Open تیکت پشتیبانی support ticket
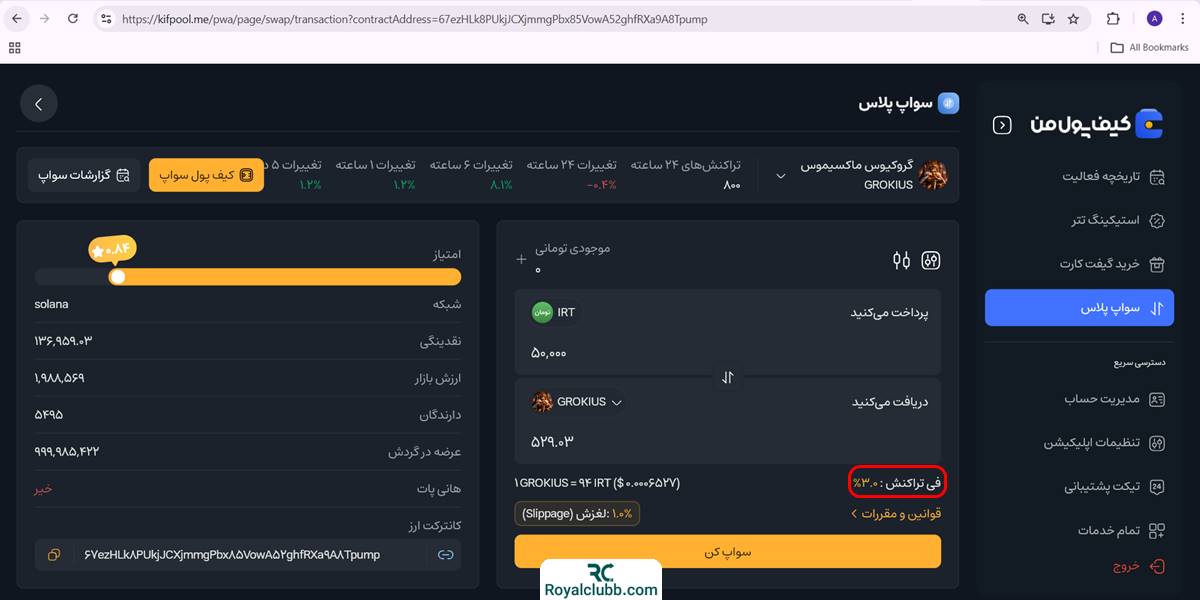The height and width of the screenshot is (600, 1200). (x=1114, y=487)
